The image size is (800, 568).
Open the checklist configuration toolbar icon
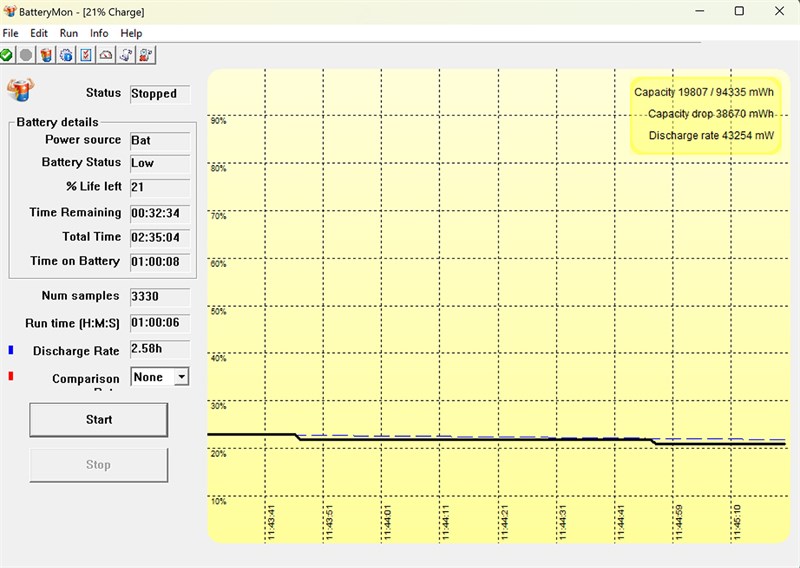pyautogui.click(x=86, y=55)
